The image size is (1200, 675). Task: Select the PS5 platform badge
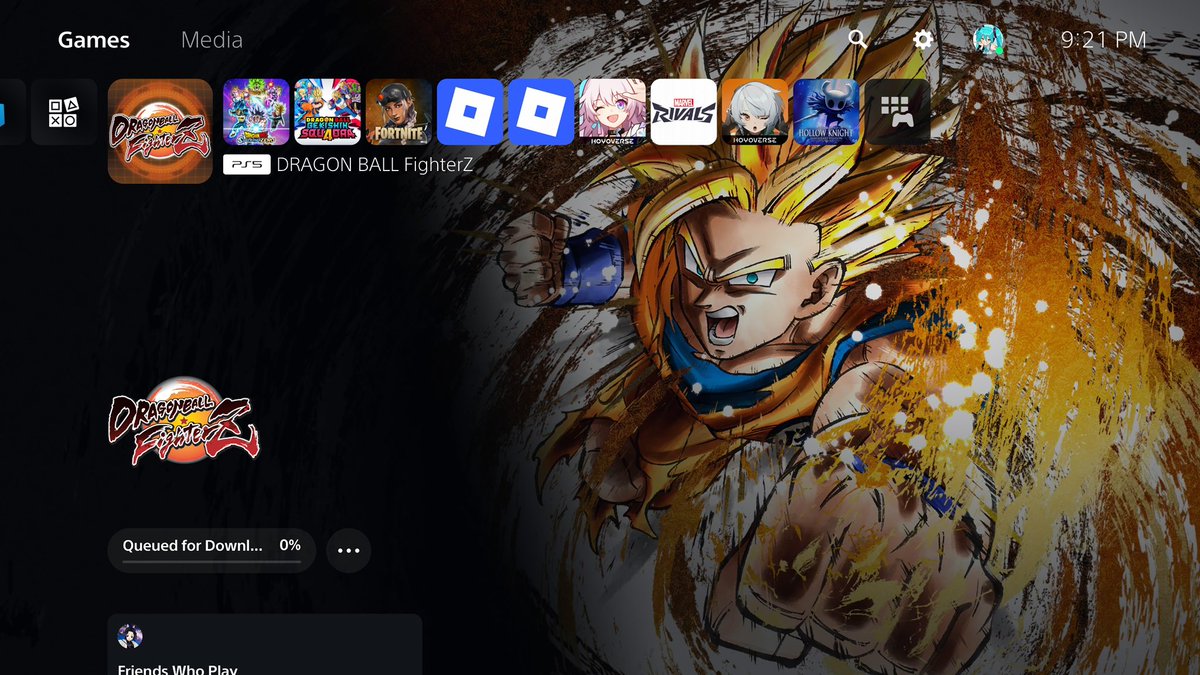246,164
